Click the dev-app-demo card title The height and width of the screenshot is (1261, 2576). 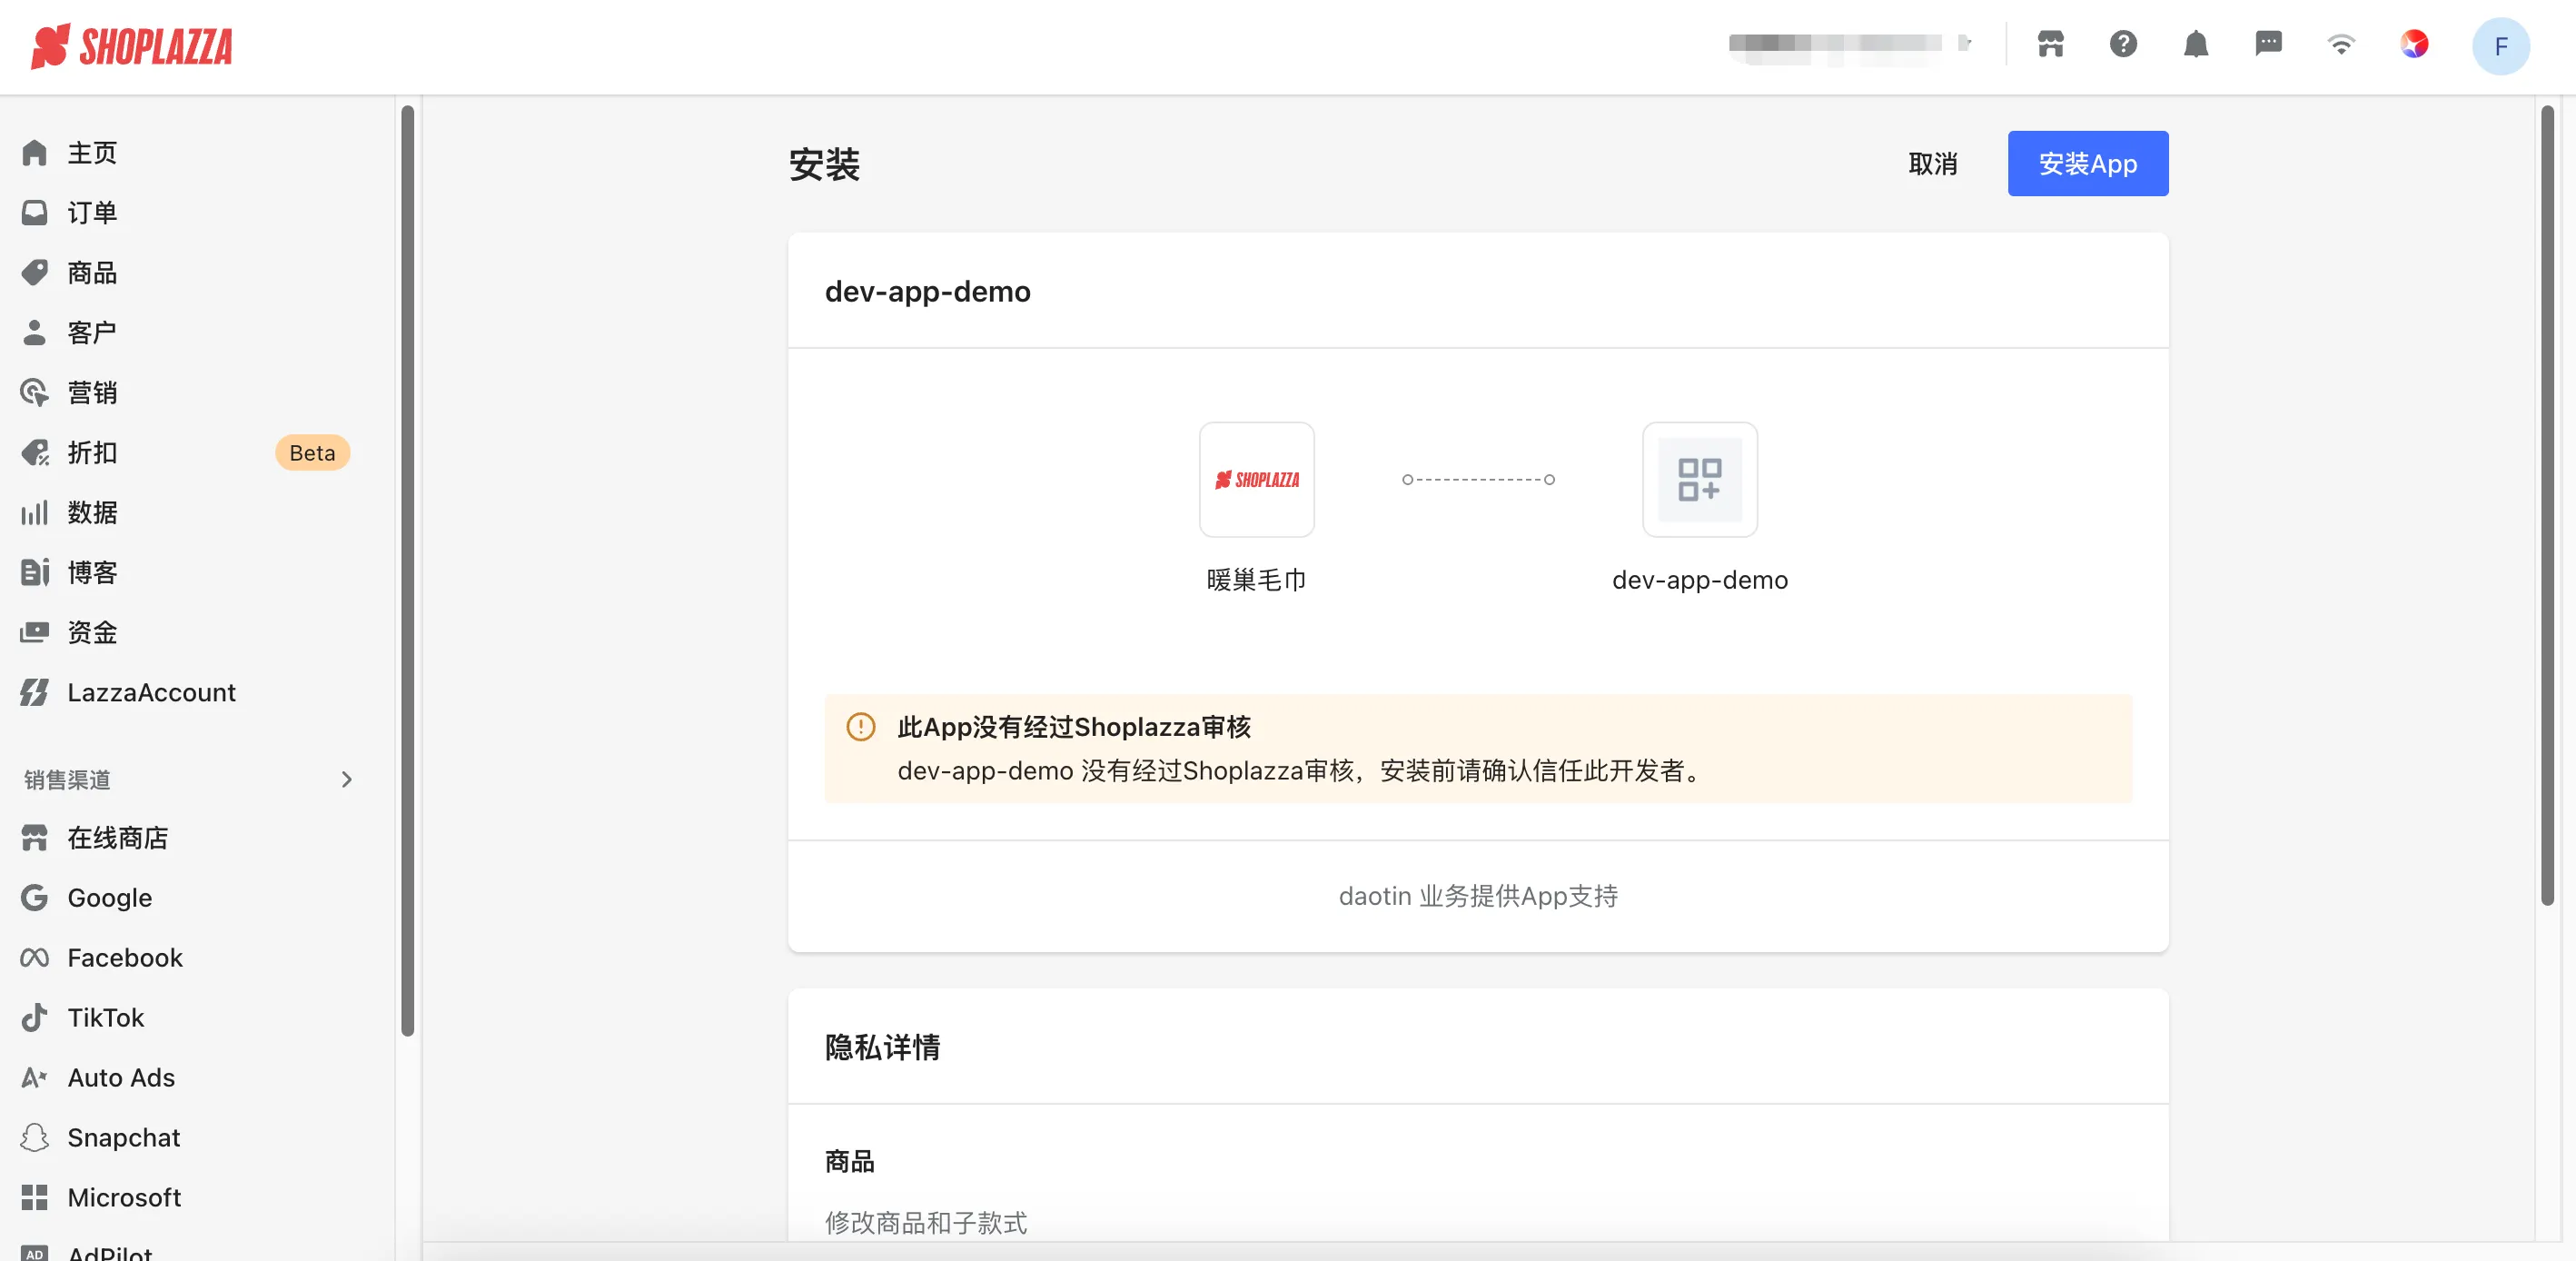point(927,291)
